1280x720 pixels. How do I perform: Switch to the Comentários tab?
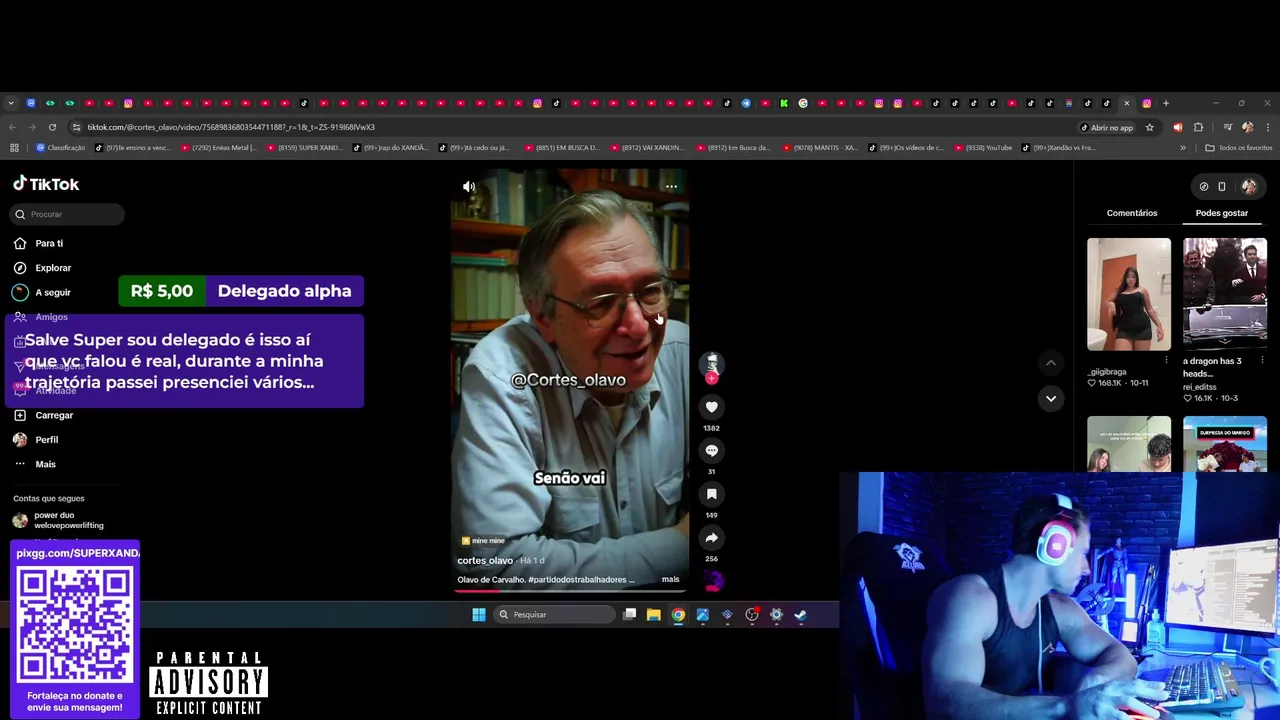[1131, 213]
